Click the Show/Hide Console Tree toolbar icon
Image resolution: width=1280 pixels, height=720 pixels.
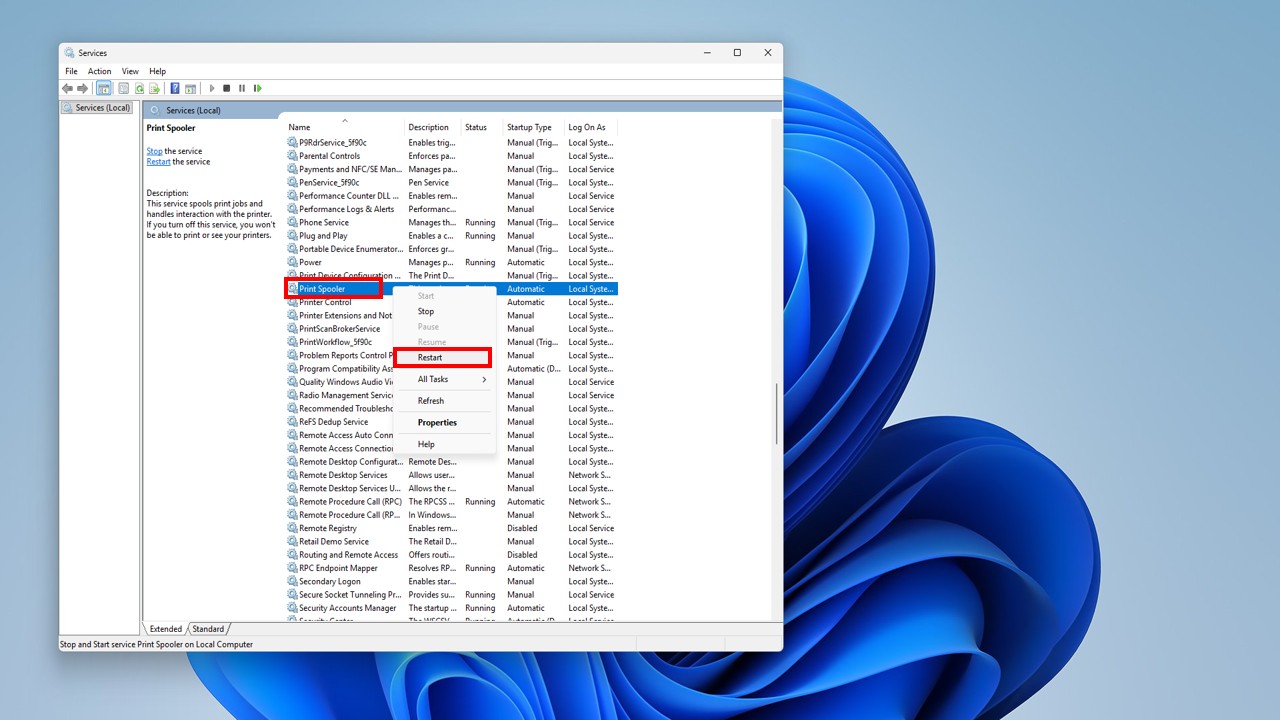(103, 88)
